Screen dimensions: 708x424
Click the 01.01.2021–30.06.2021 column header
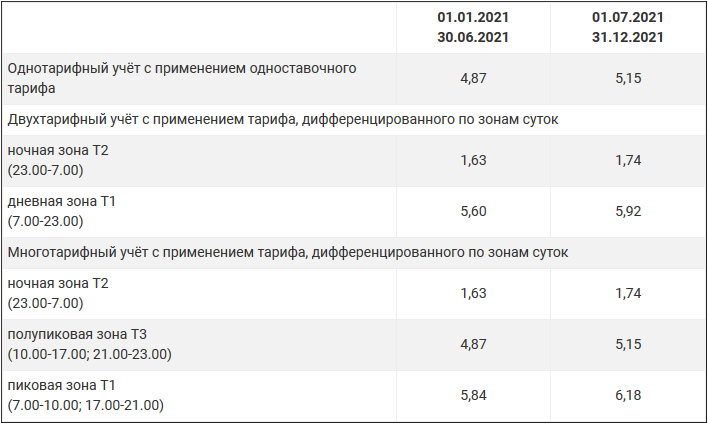(x=473, y=28)
